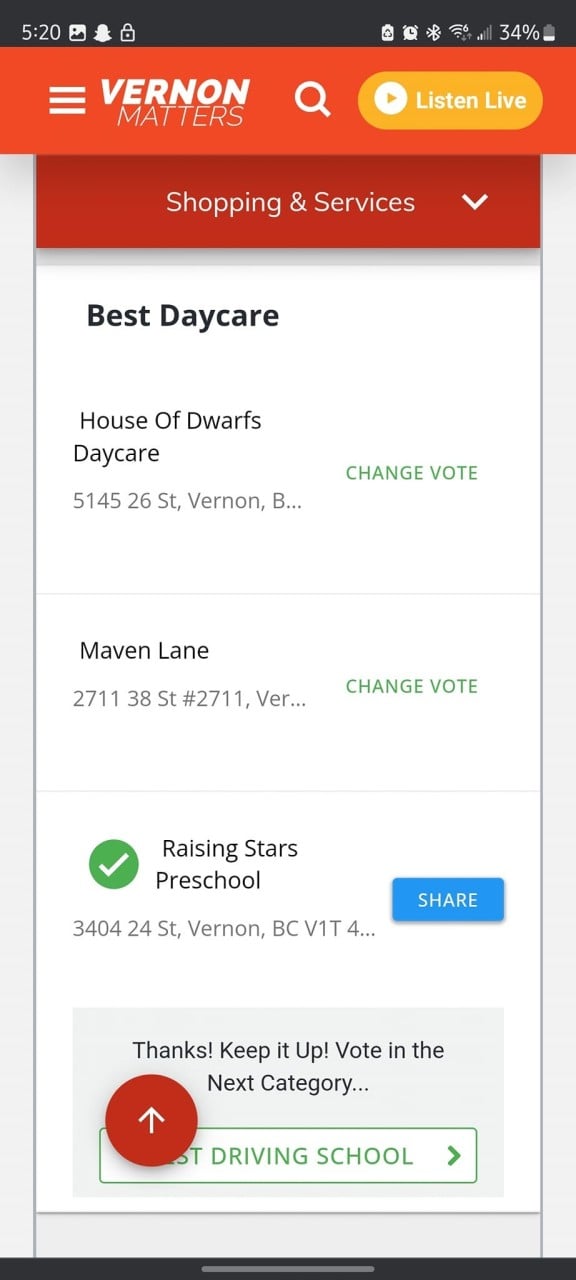Tap the alarm clock status icon
Image resolution: width=576 pixels, height=1280 pixels.
(x=410, y=33)
